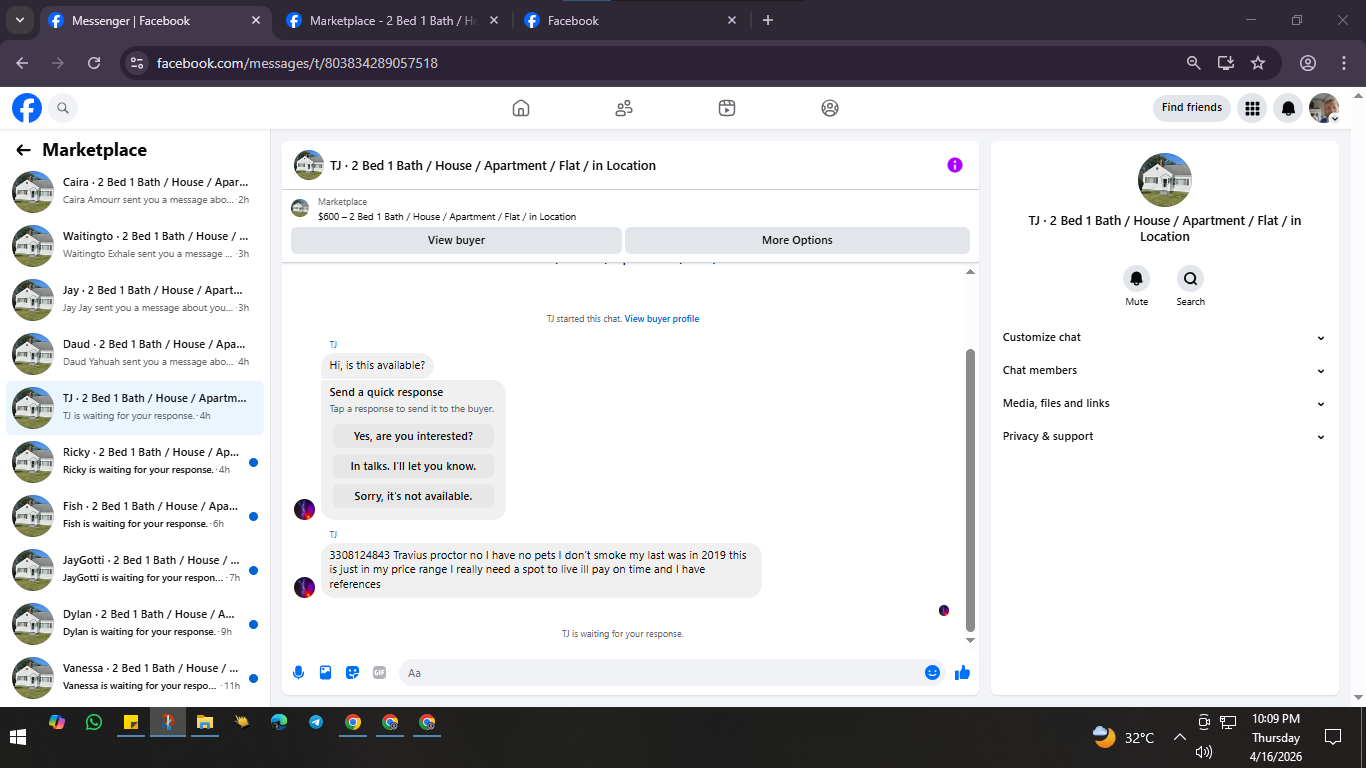Send quick reply 'Yes, are you interested?'
This screenshot has height=768, width=1366.
click(x=413, y=436)
